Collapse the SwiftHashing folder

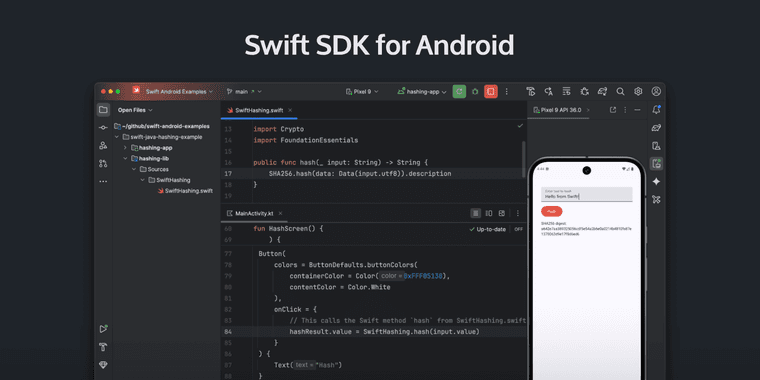point(142,180)
